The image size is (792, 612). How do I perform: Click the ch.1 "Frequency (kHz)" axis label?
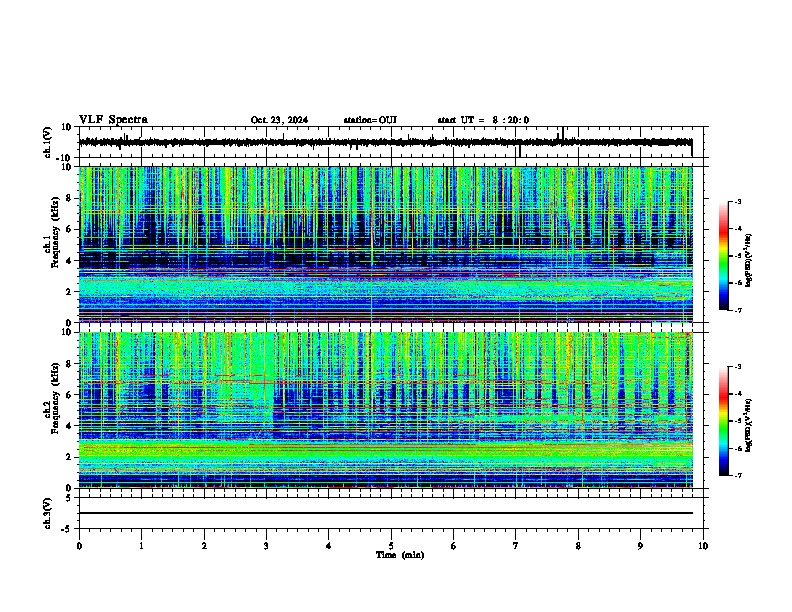(55, 232)
